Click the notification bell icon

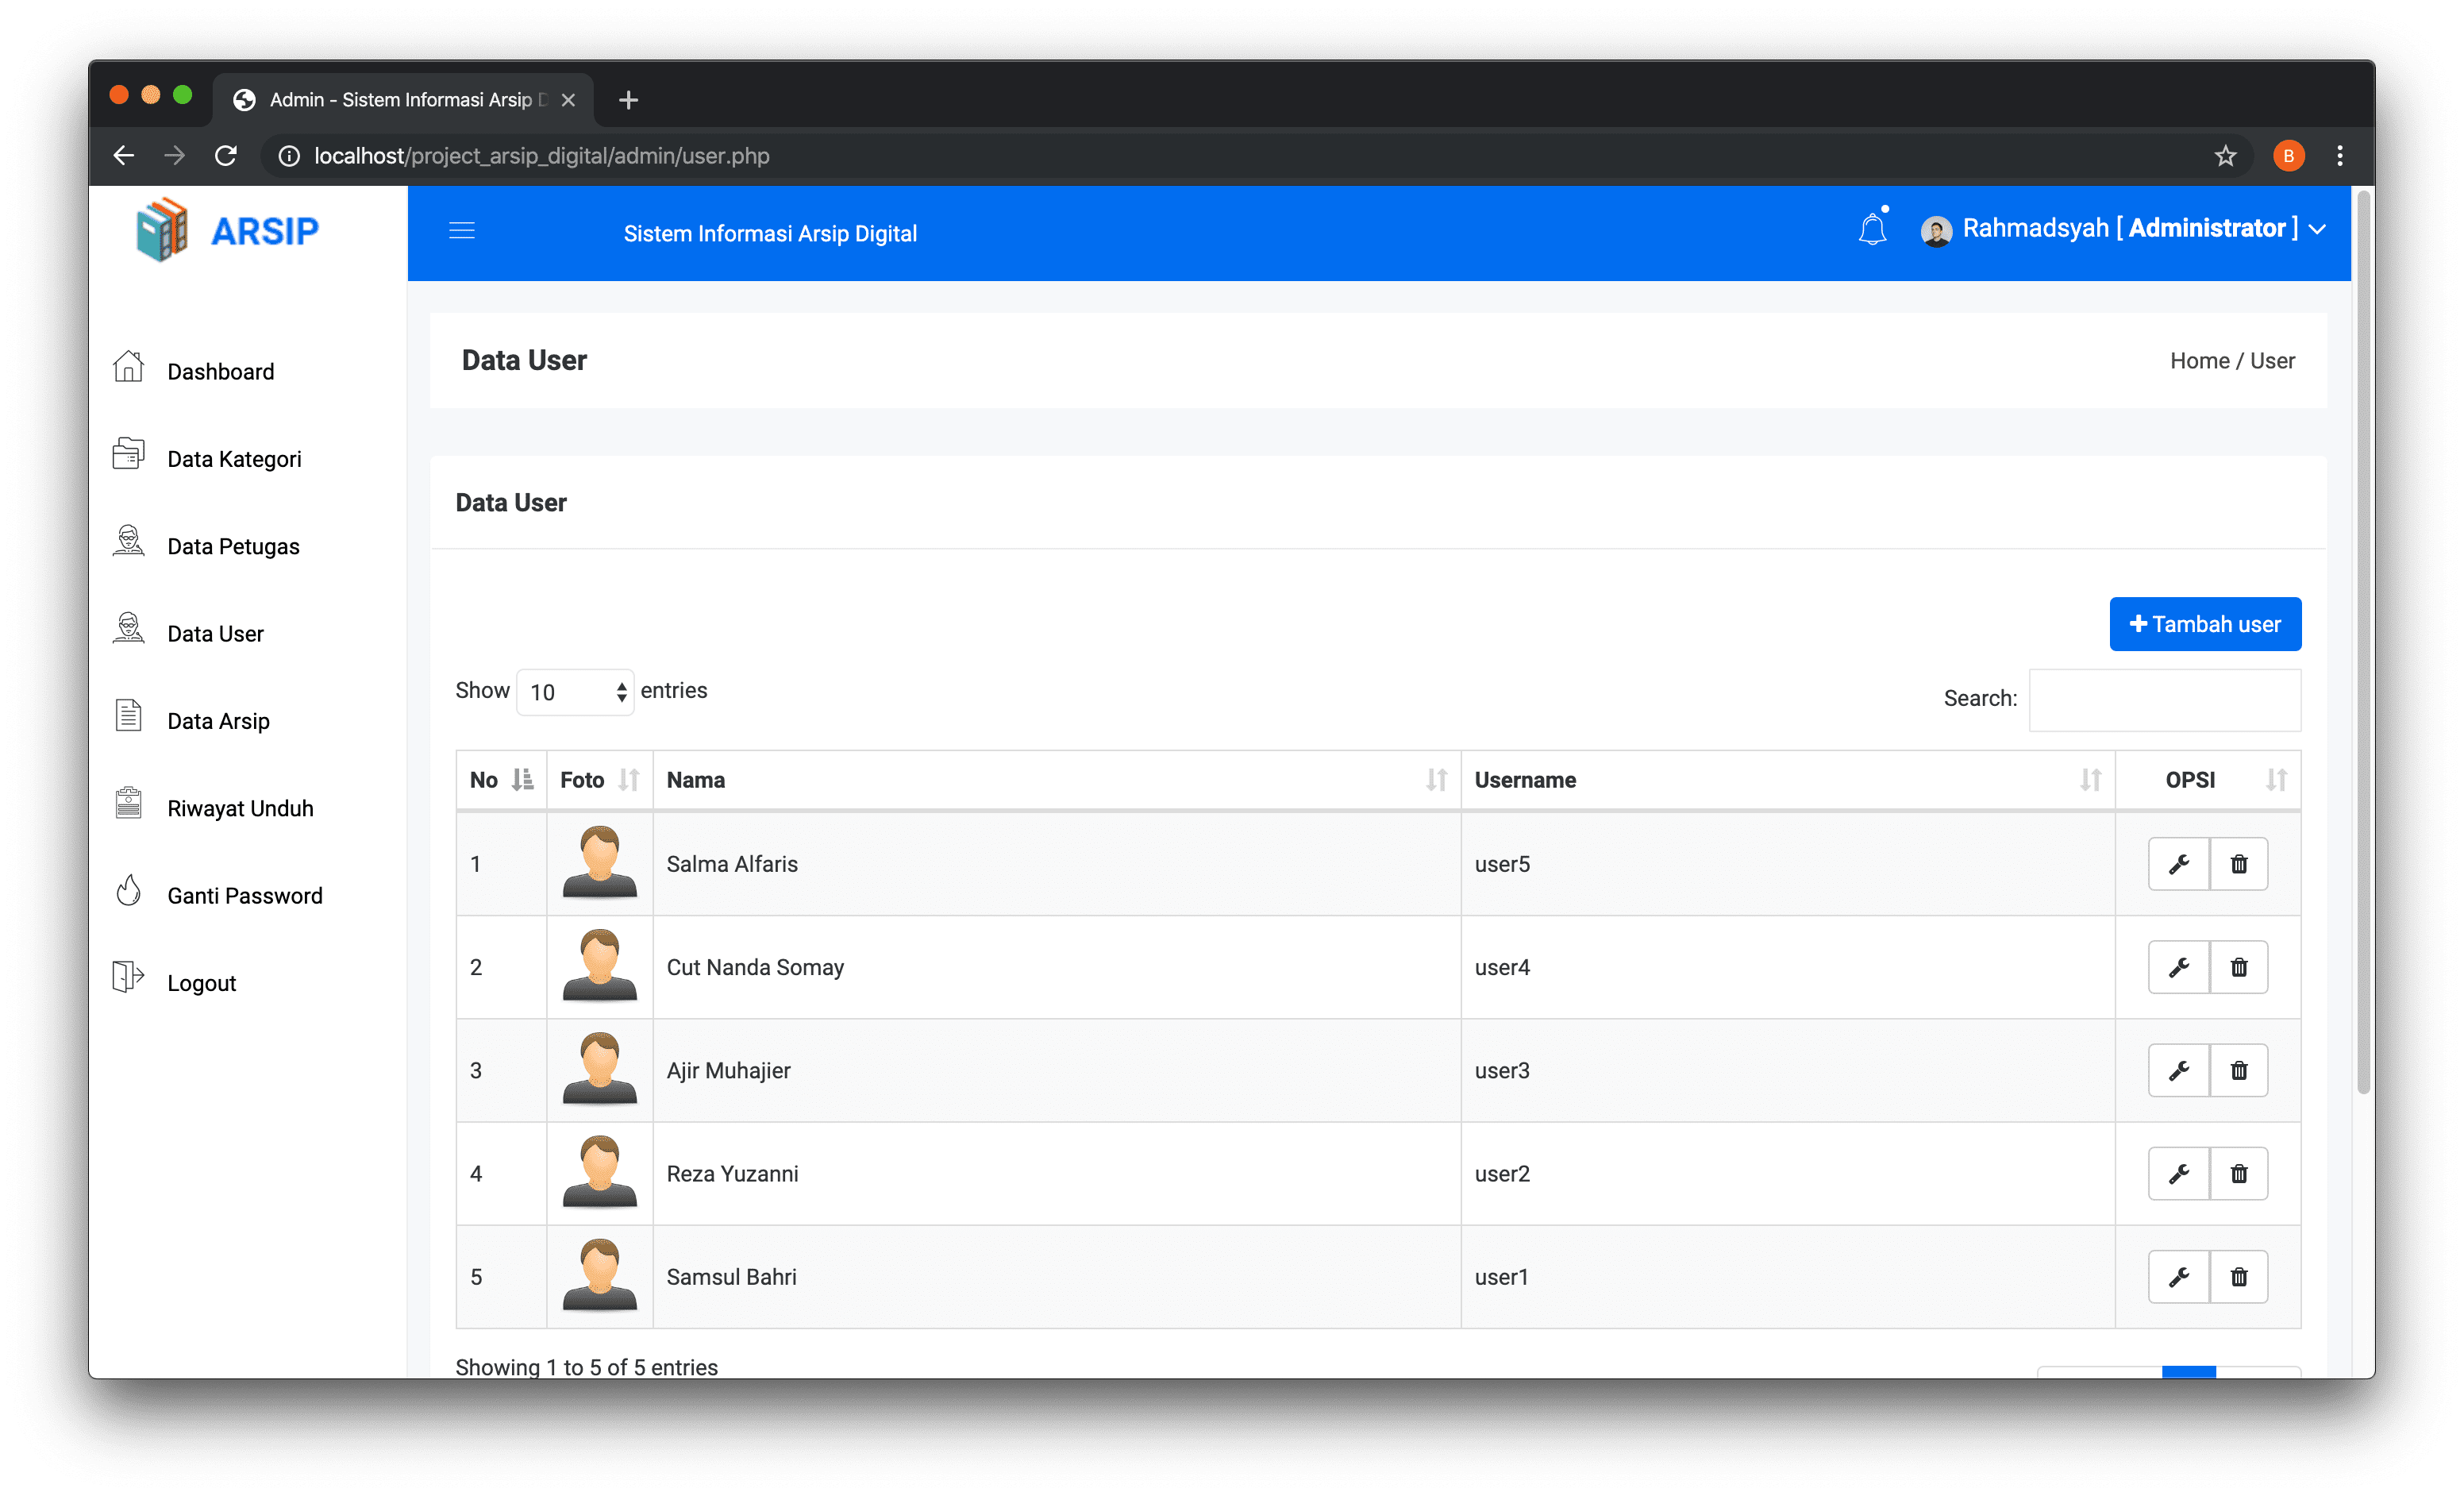[x=1871, y=230]
